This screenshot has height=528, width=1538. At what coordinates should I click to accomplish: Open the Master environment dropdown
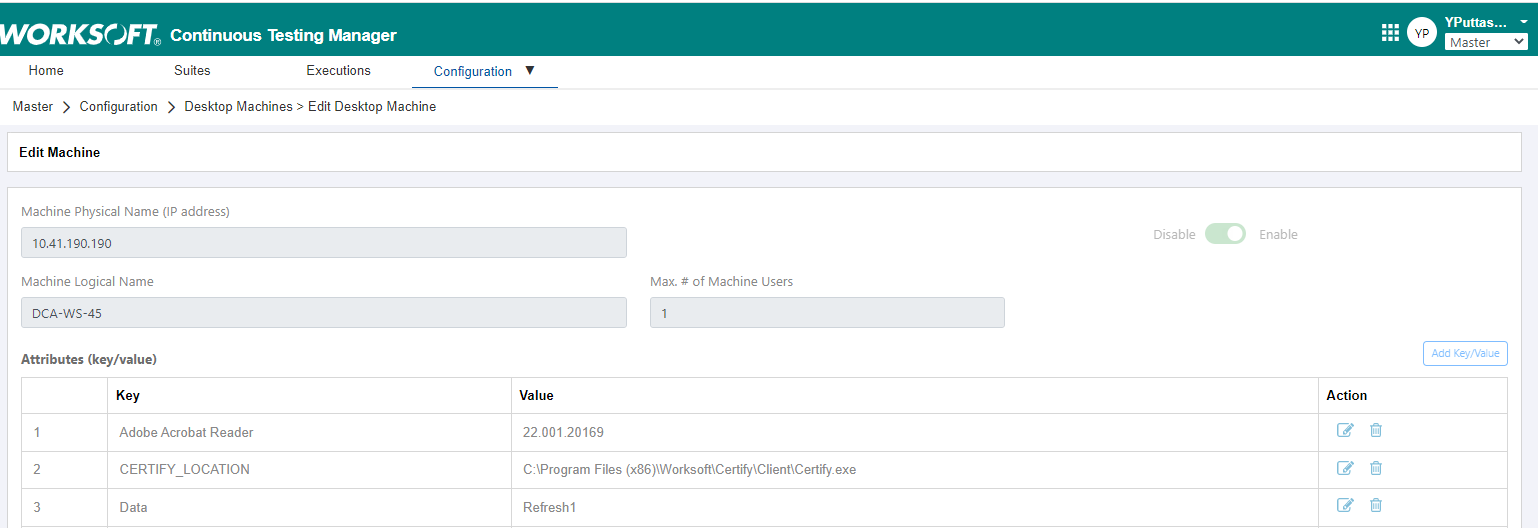pyautogui.click(x=1486, y=42)
